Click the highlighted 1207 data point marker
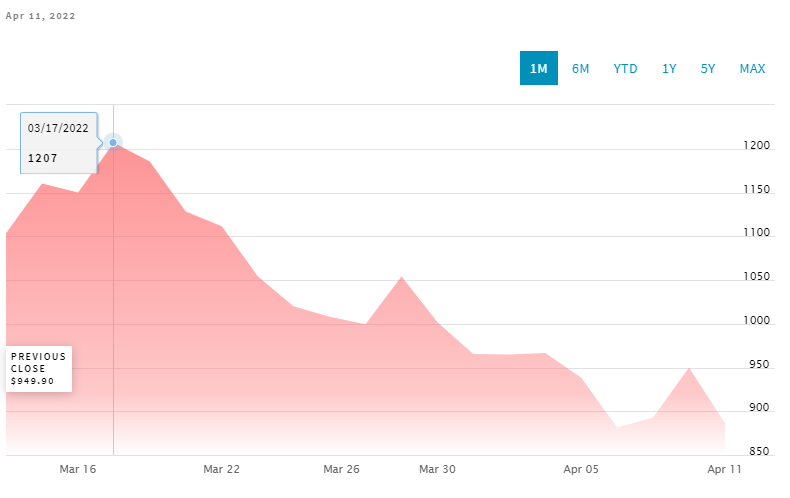This screenshot has width=790, height=498. tap(113, 143)
